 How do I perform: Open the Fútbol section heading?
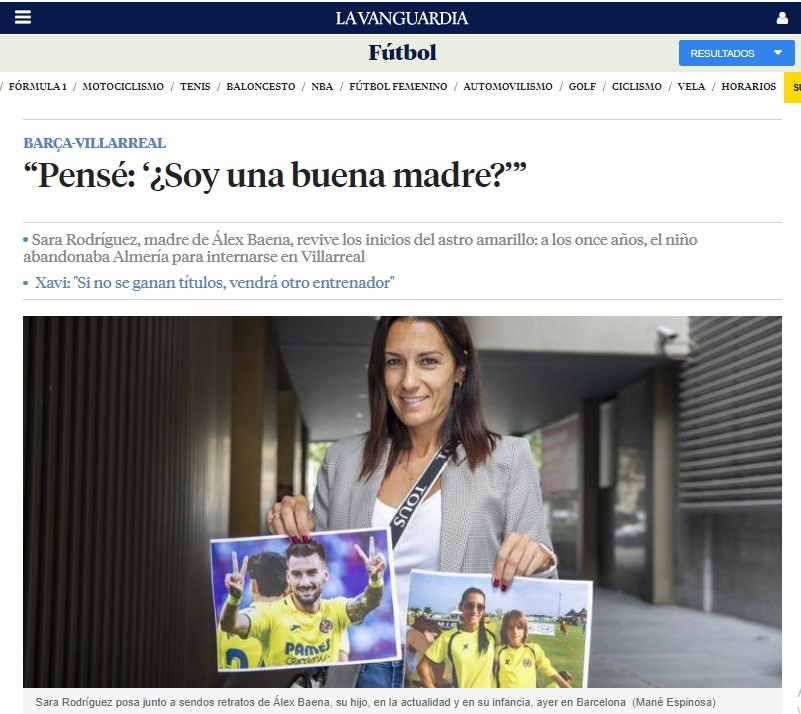pyautogui.click(x=403, y=53)
